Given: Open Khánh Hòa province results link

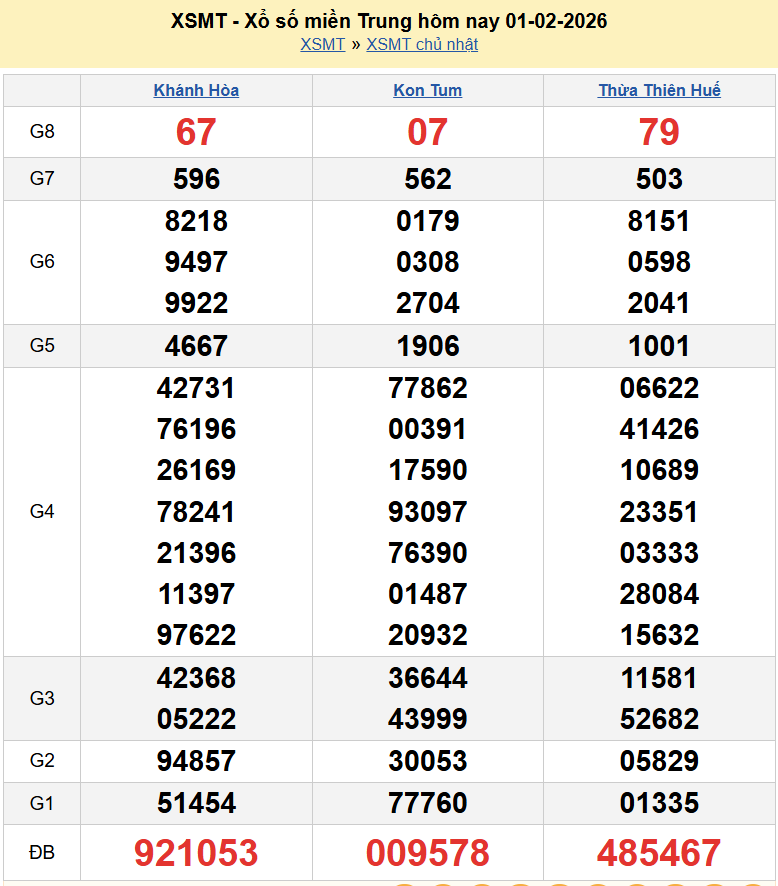Looking at the screenshot, I should coord(196,90).
